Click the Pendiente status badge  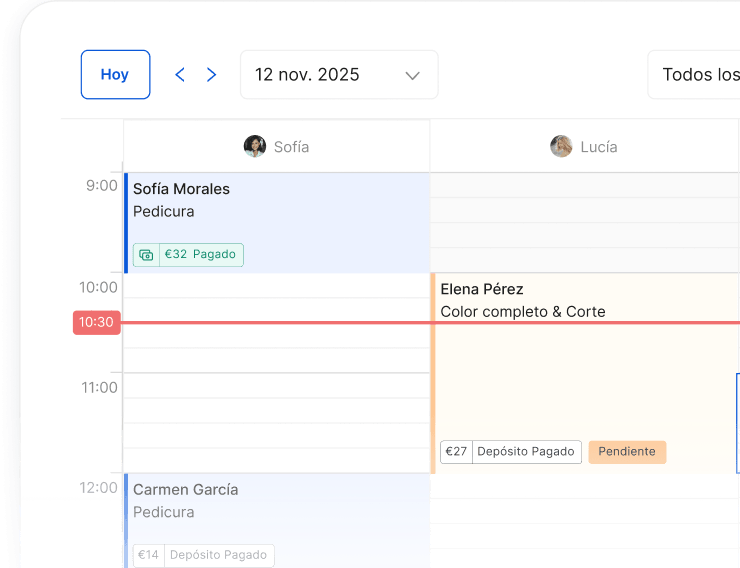[x=627, y=452]
